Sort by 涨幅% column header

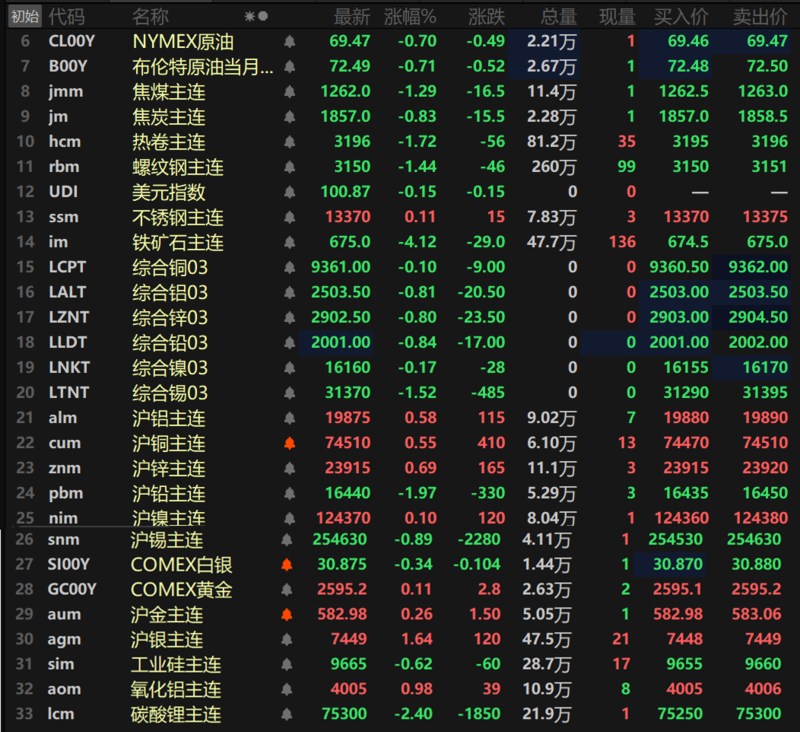[410, 17]
